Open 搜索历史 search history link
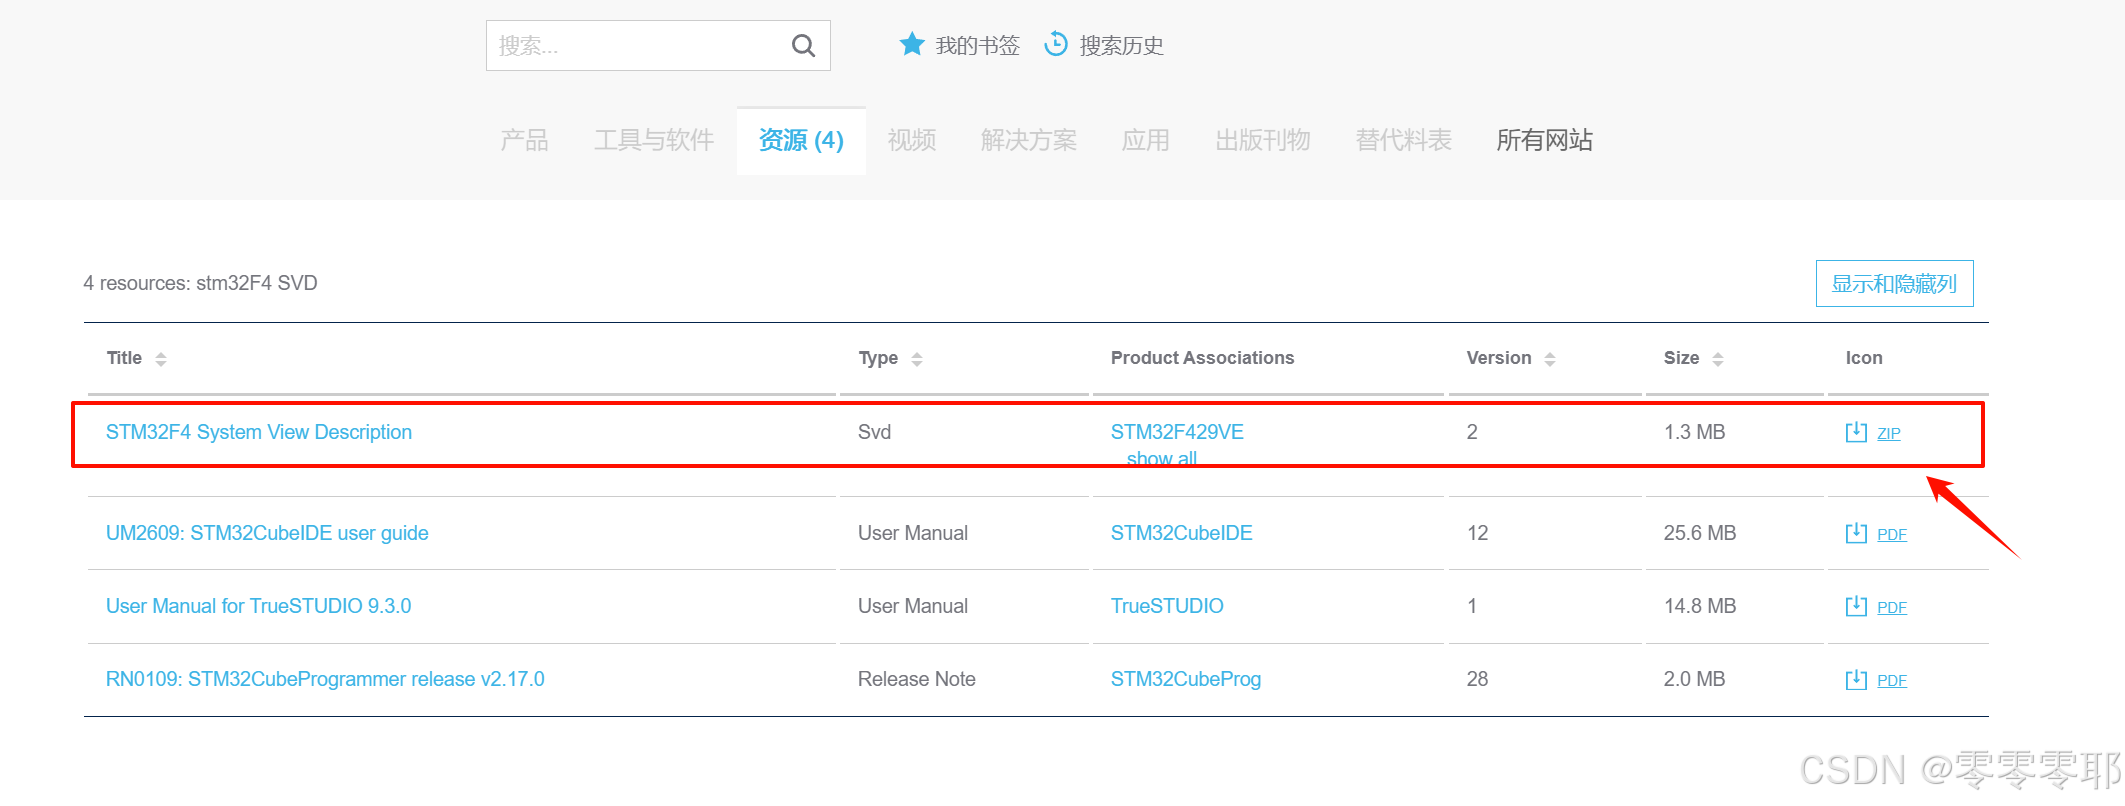The image size is (2125, 806). (1121, 45)
